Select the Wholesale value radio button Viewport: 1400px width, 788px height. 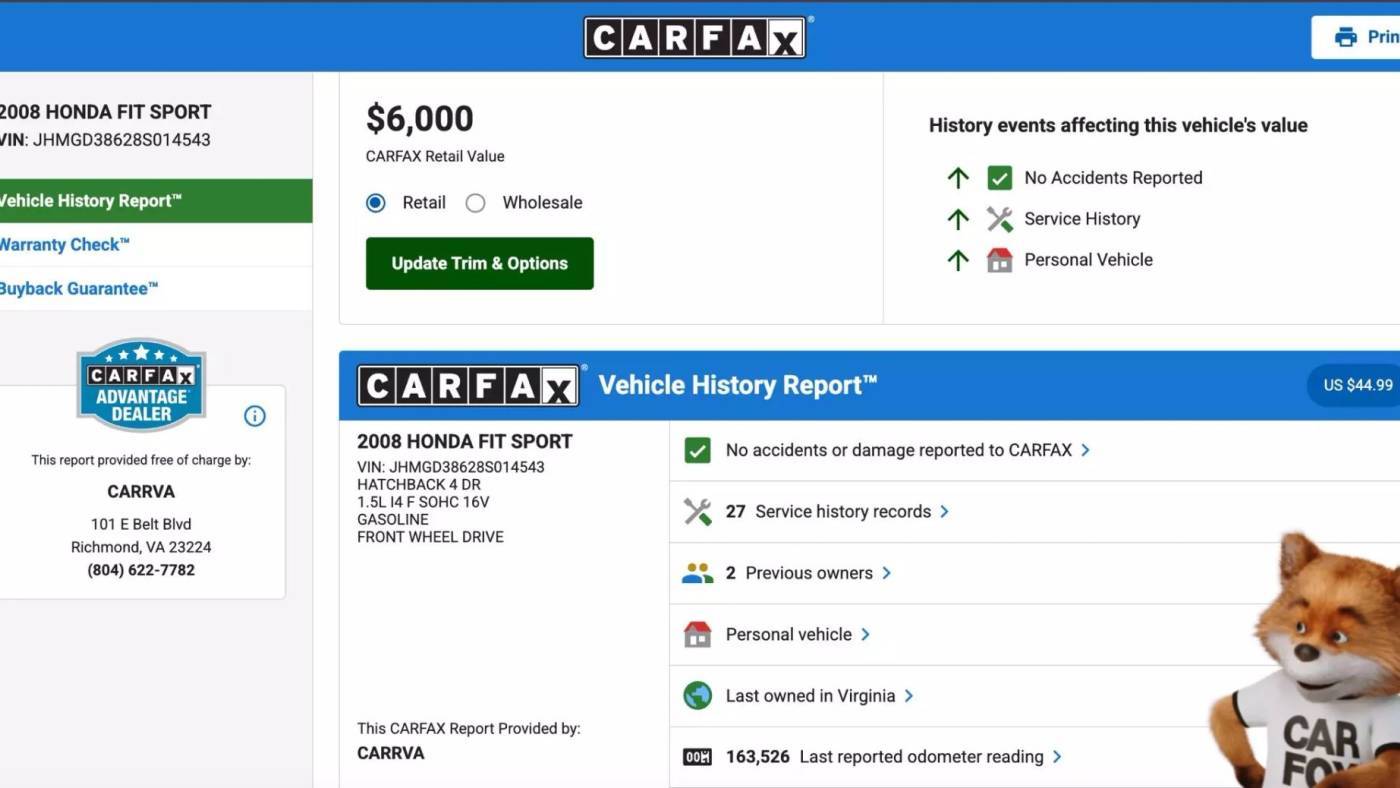[x=476, y=203]
